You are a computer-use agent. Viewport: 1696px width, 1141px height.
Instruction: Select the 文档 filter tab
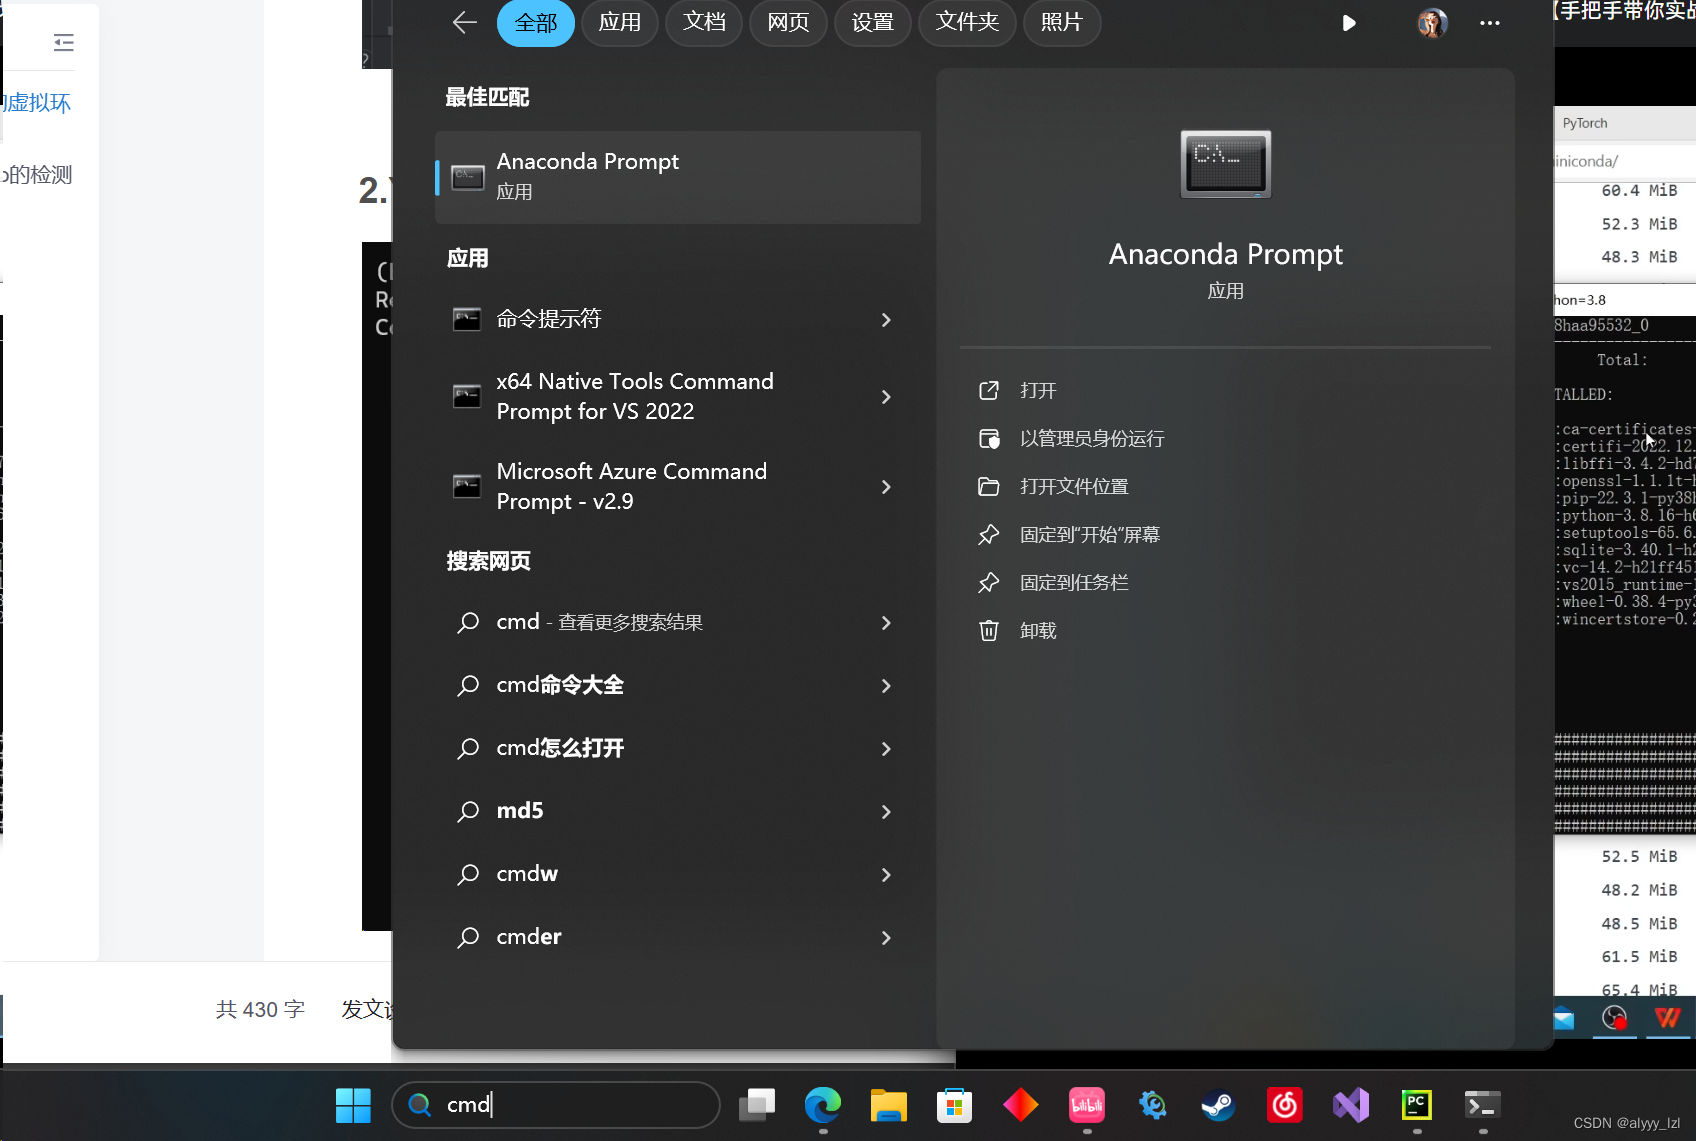(704, 22)
